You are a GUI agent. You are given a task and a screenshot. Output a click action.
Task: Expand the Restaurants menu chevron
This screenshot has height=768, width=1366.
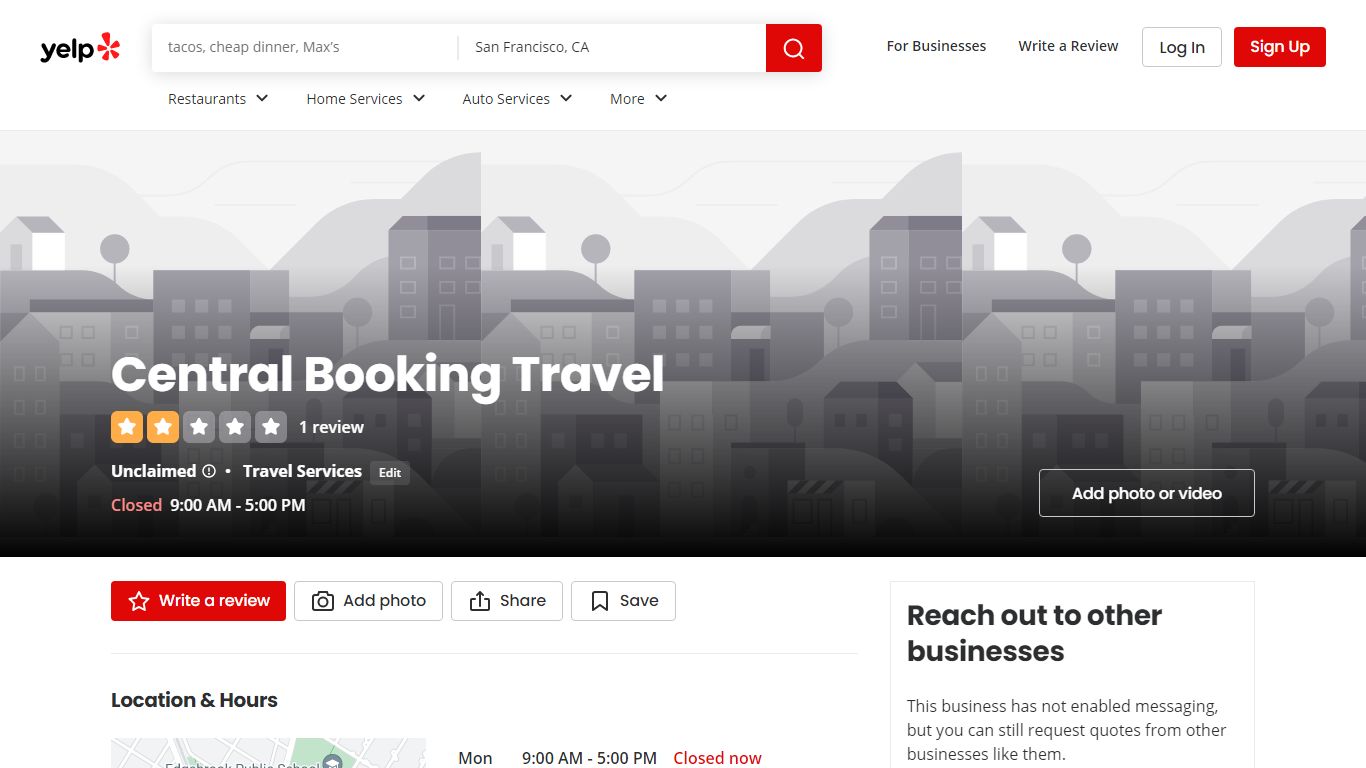tap(262, 98)
